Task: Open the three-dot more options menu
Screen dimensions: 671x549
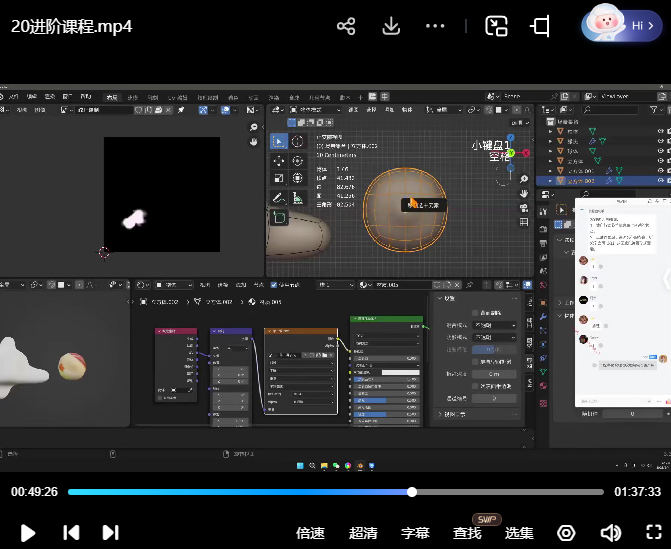Action: coord(435,26)
